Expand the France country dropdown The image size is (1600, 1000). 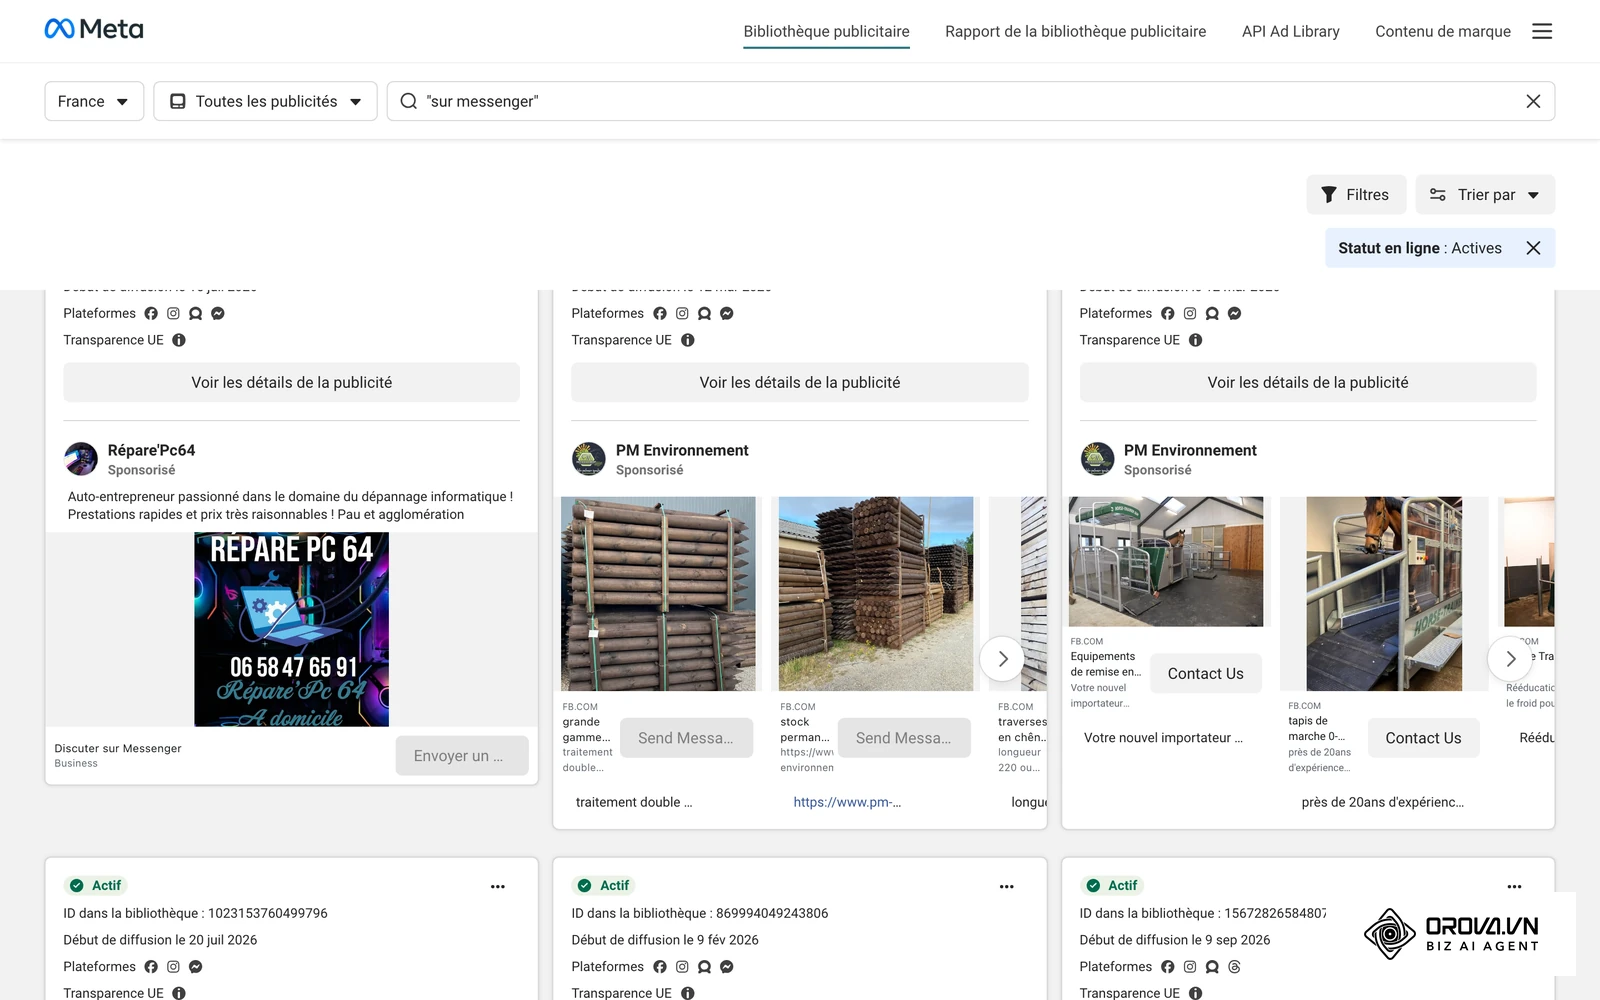[x=94, y=101]
